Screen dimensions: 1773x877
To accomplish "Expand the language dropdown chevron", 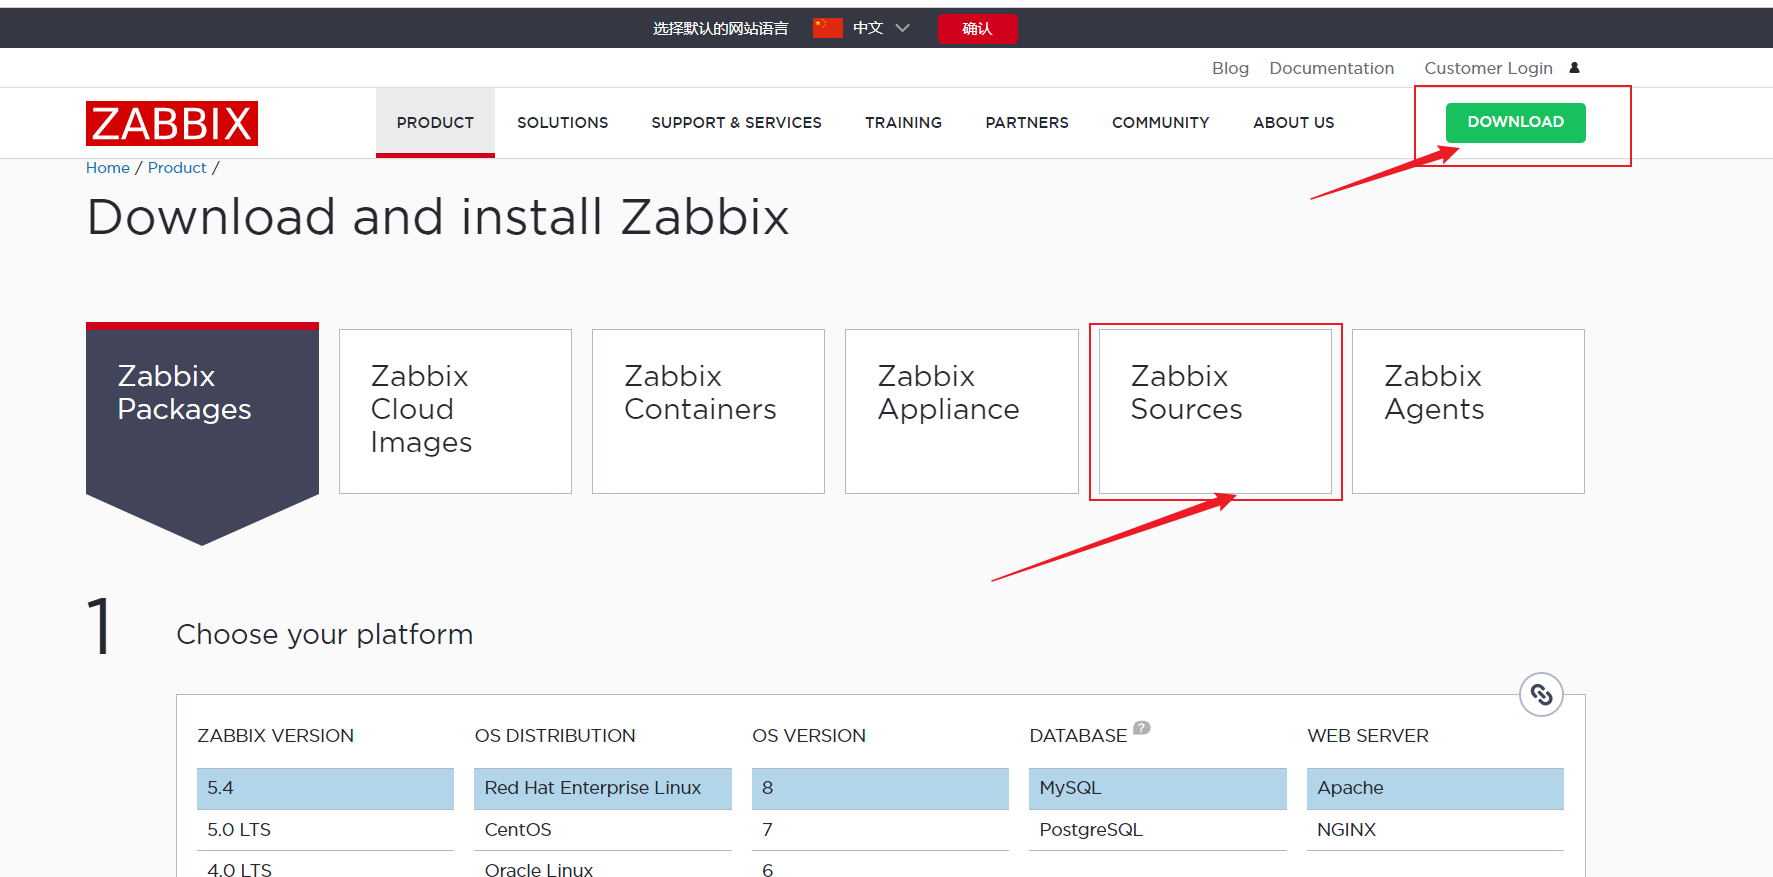I will (x=903, y=28).
